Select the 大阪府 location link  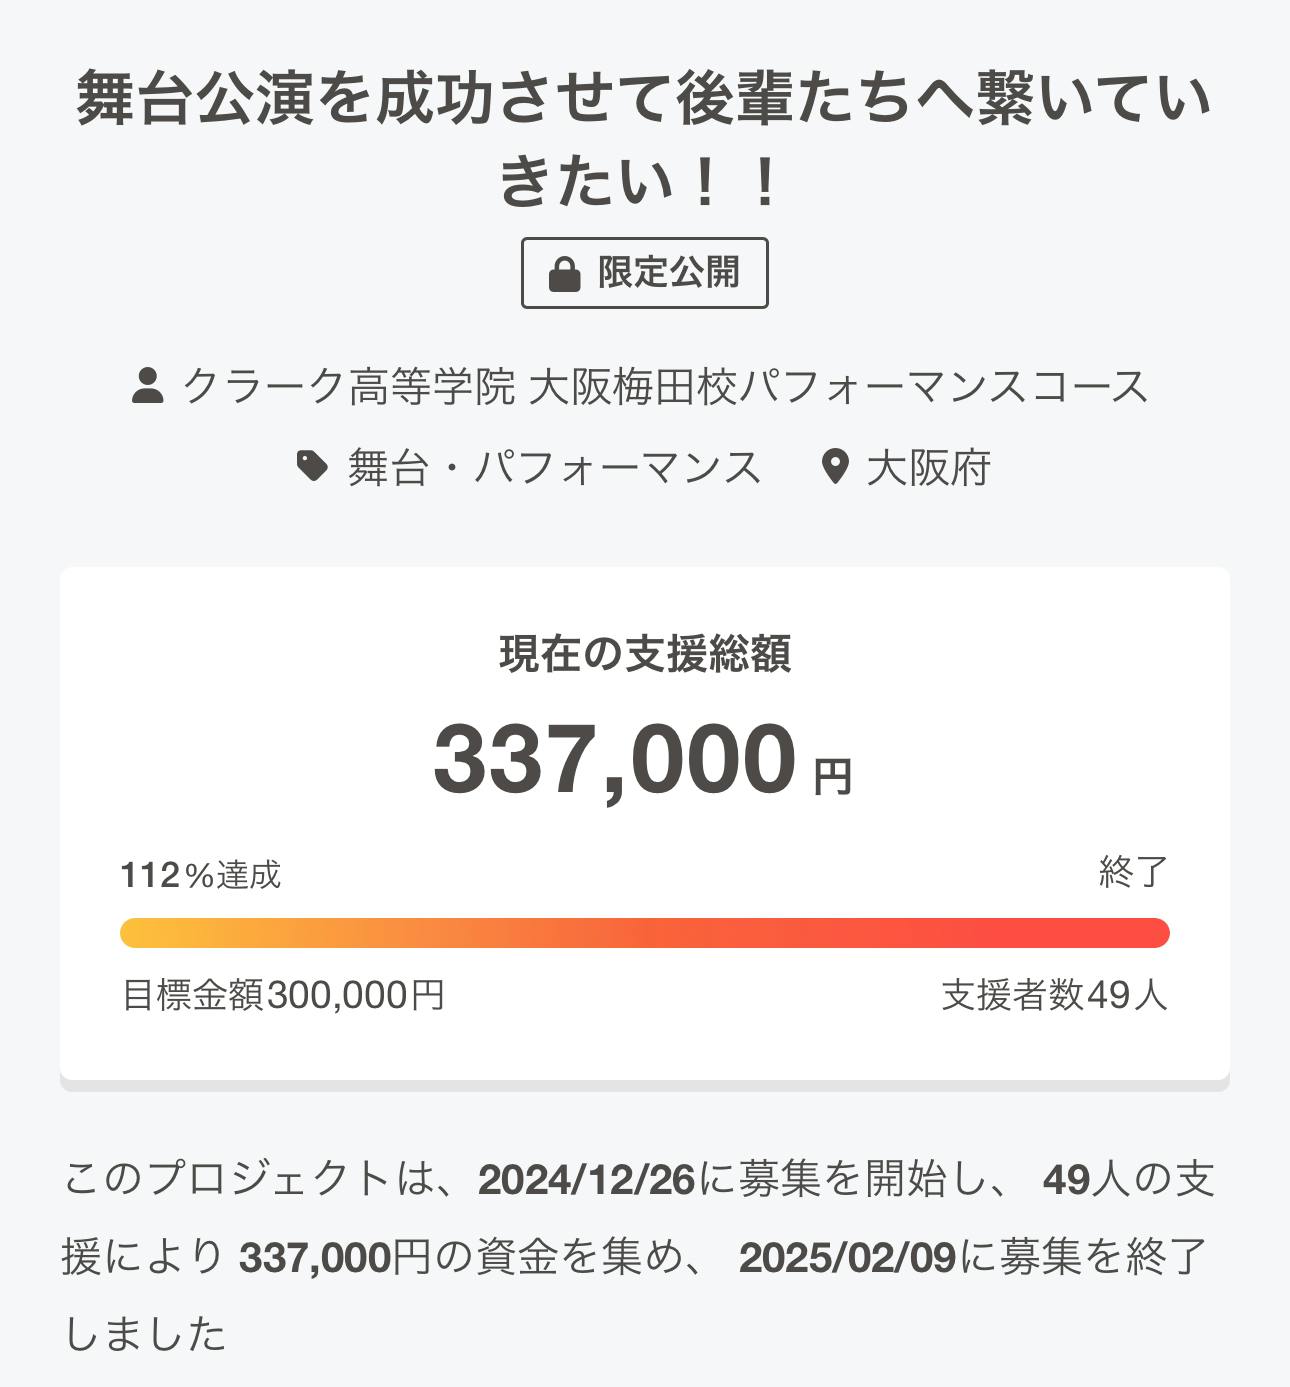pos(928,467)
